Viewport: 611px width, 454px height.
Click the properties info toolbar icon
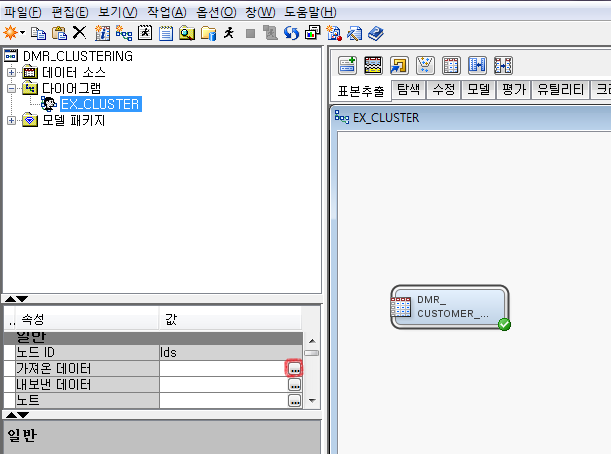click(102, 33)
